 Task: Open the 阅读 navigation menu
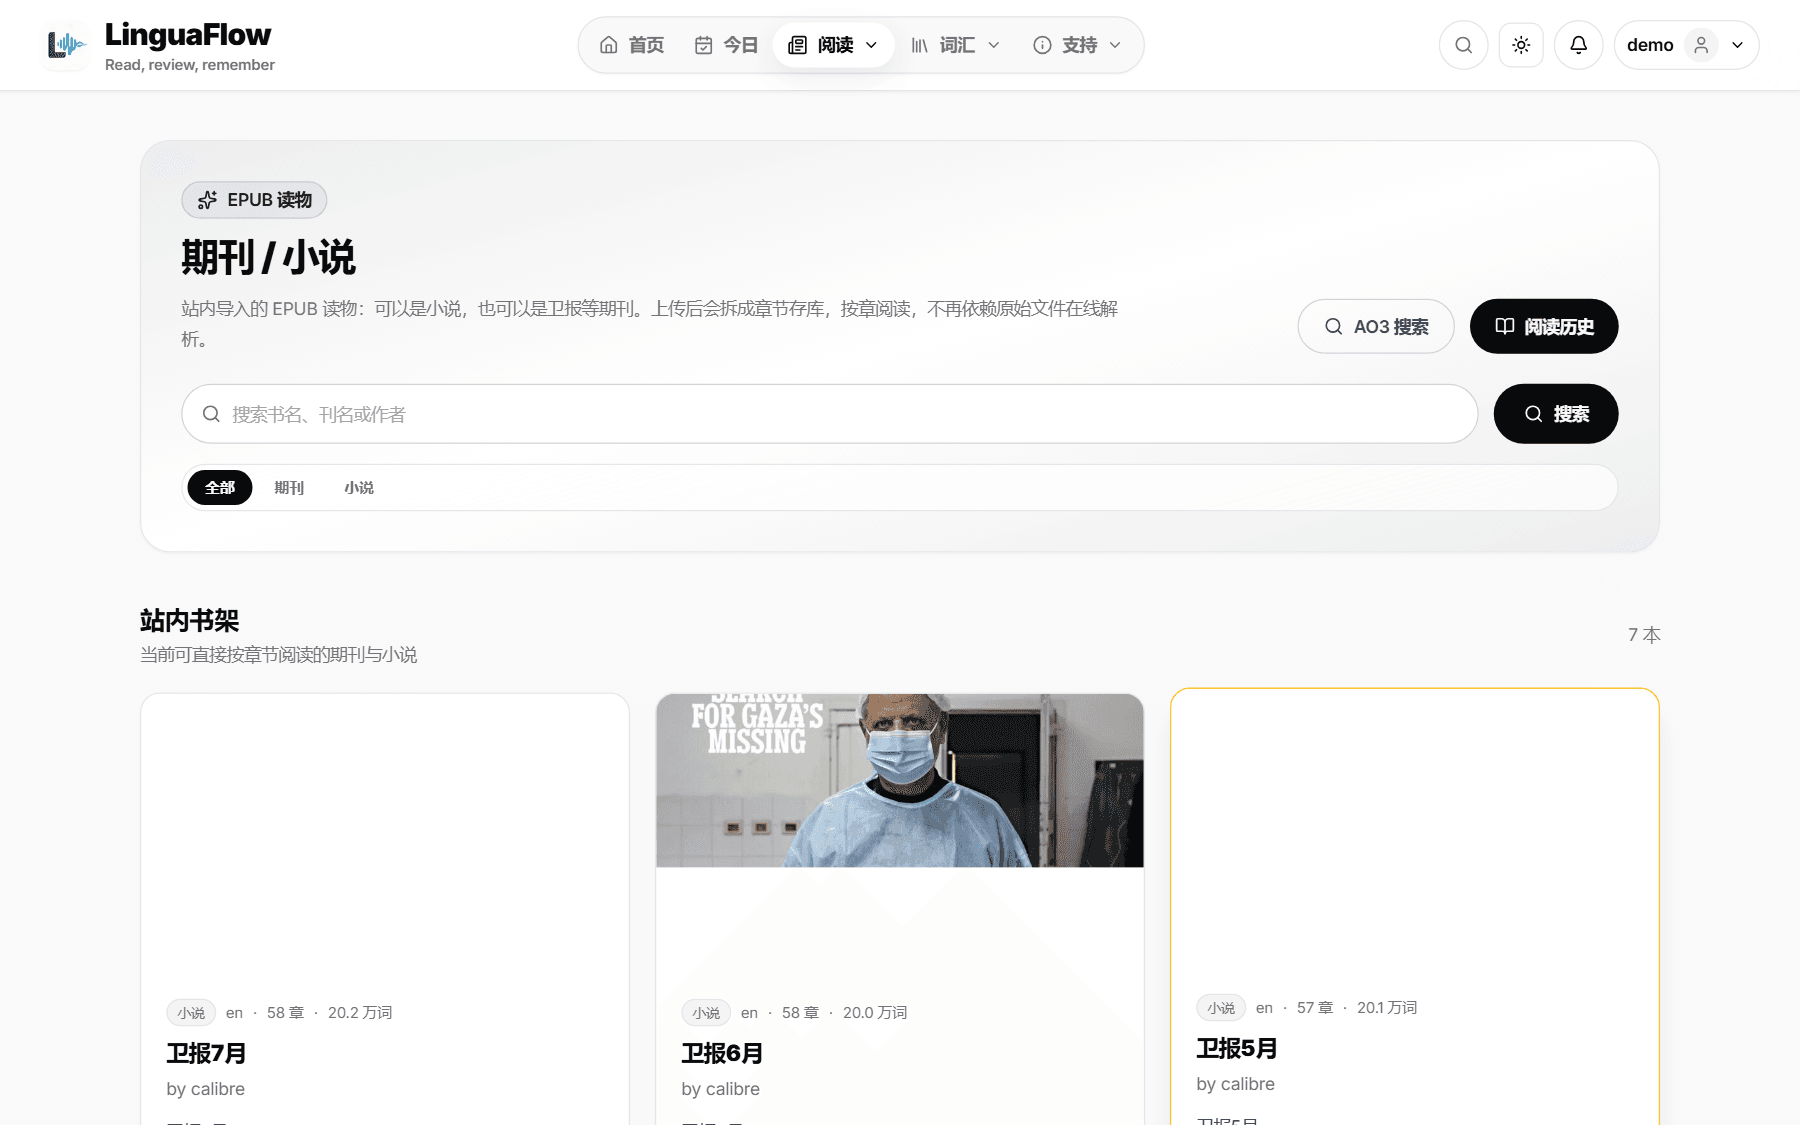point(833,45)
